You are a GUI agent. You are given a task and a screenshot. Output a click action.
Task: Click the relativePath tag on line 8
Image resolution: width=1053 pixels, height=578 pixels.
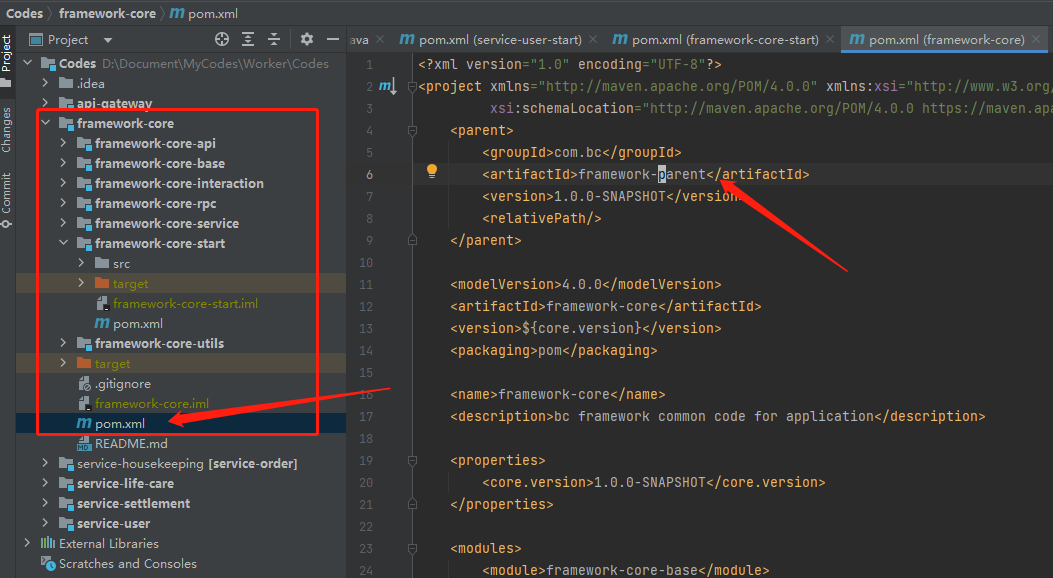pos(541,218)
